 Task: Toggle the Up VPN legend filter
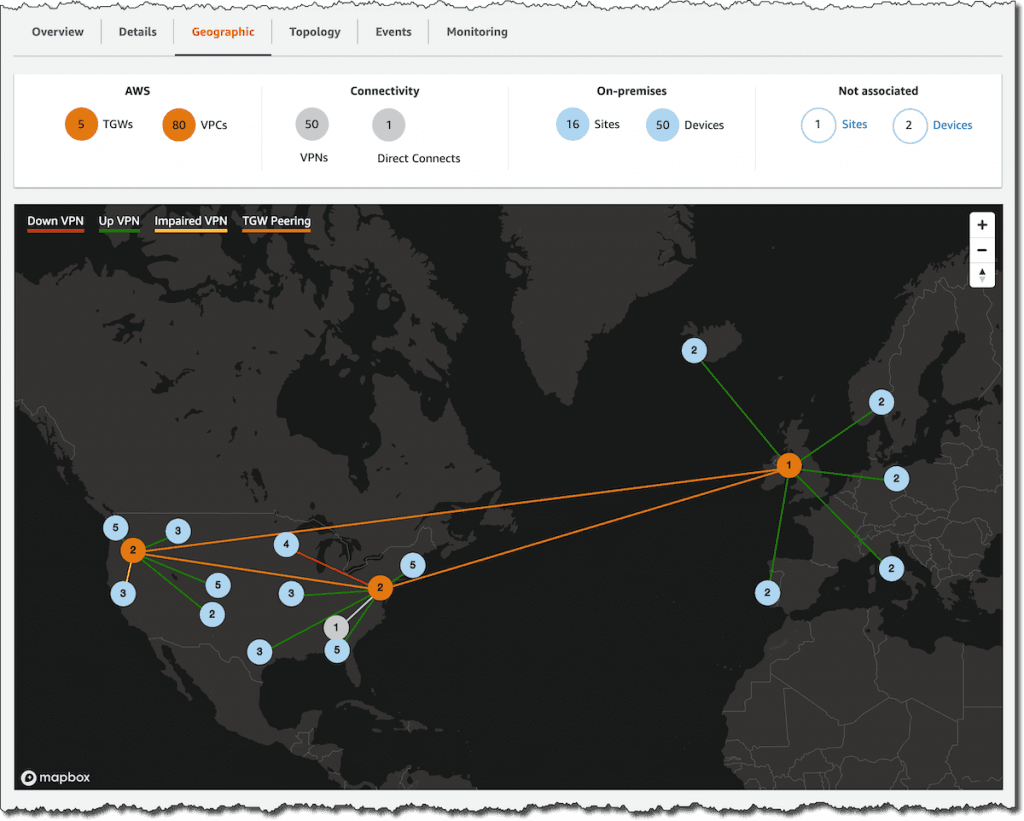click(119, 221)
